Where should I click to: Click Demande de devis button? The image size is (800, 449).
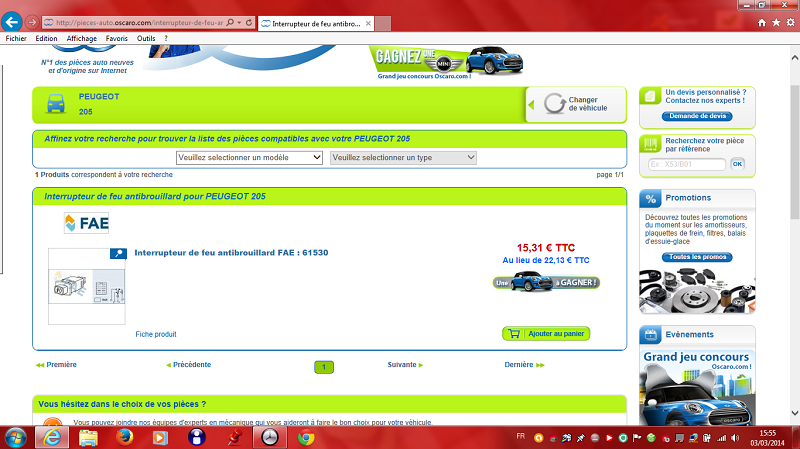coord(697,116)
